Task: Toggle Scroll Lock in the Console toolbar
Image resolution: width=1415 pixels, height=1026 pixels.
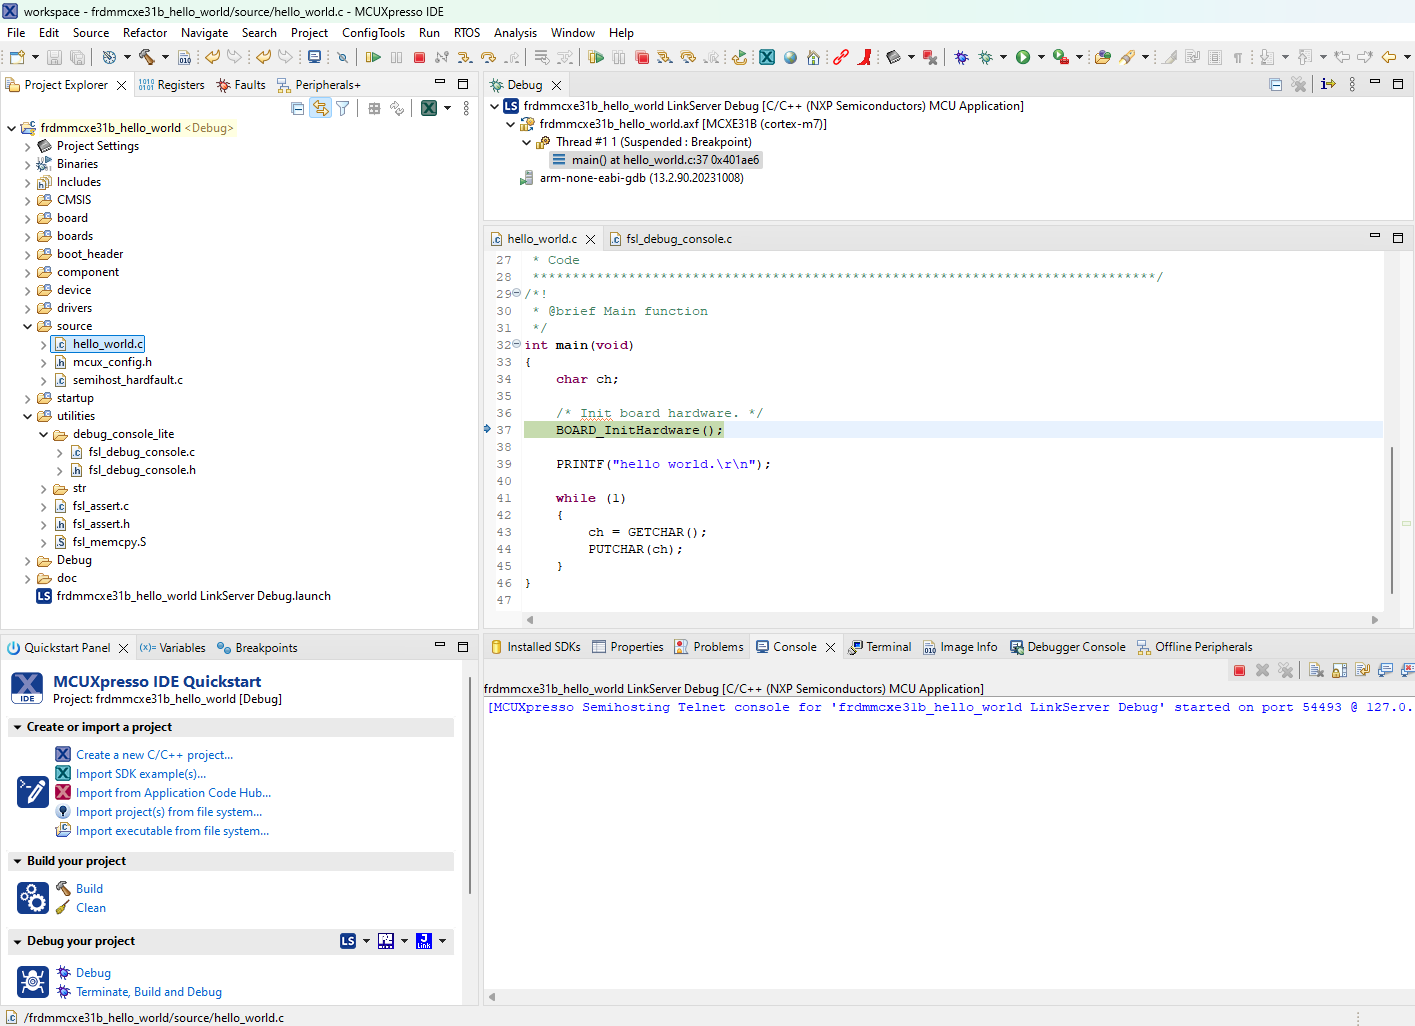Action: (1339, 670)
